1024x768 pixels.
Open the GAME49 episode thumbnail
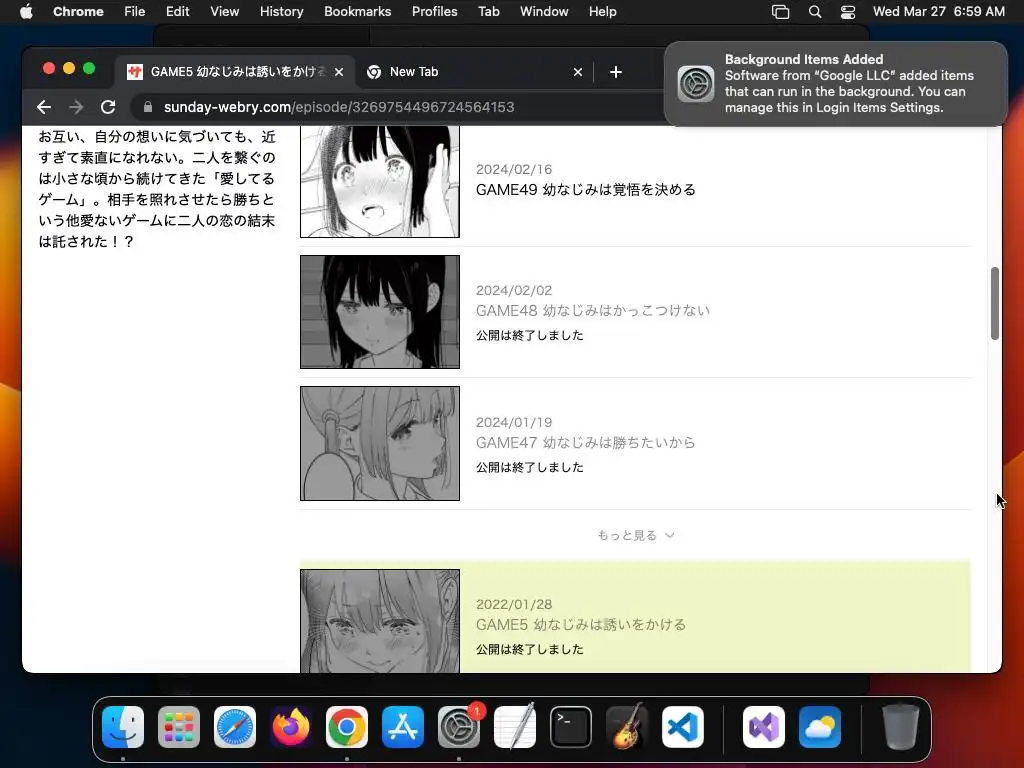[379, 182]
